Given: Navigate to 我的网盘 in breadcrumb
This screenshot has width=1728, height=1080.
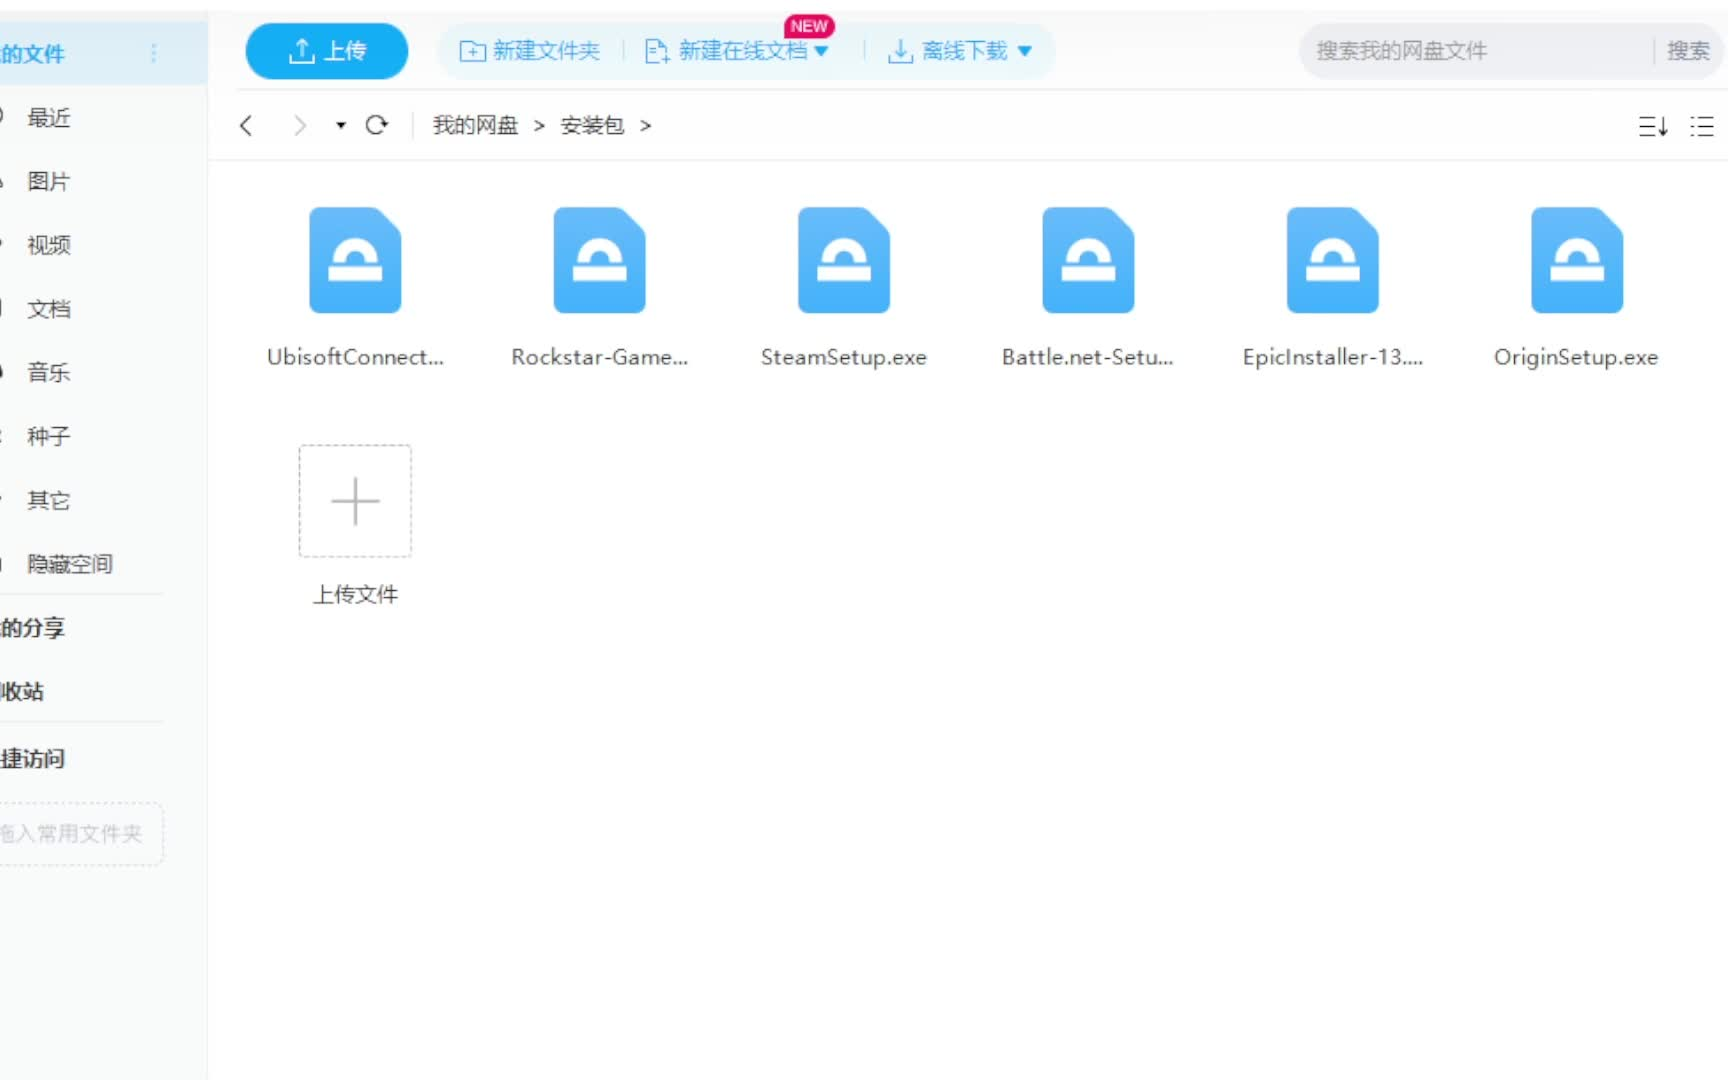Looking at the screenshot, I should tap(475, 125).
